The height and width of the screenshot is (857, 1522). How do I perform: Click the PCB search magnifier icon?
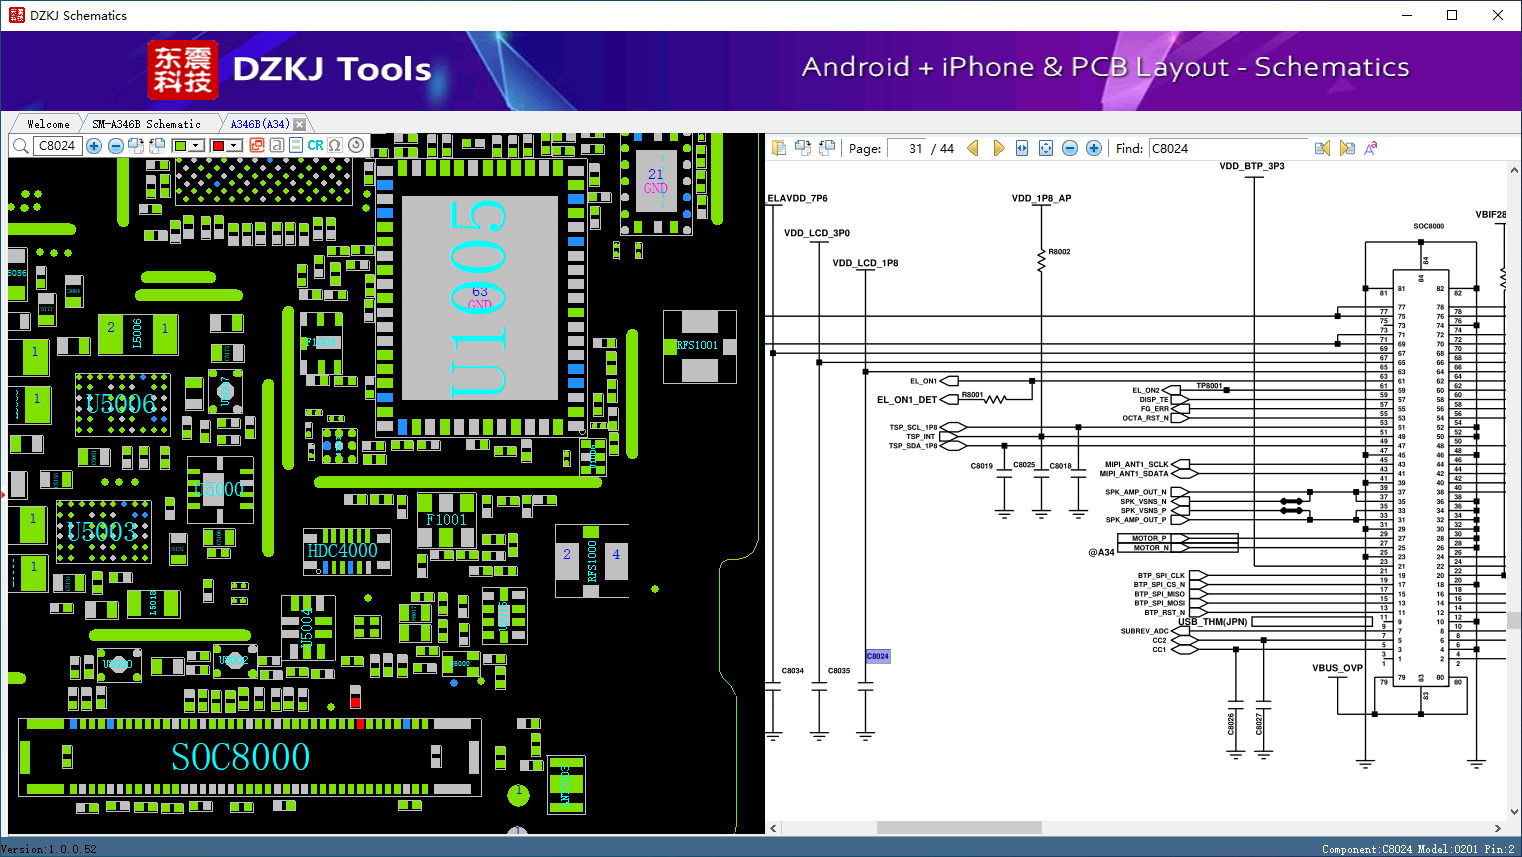tap(20, 146)
